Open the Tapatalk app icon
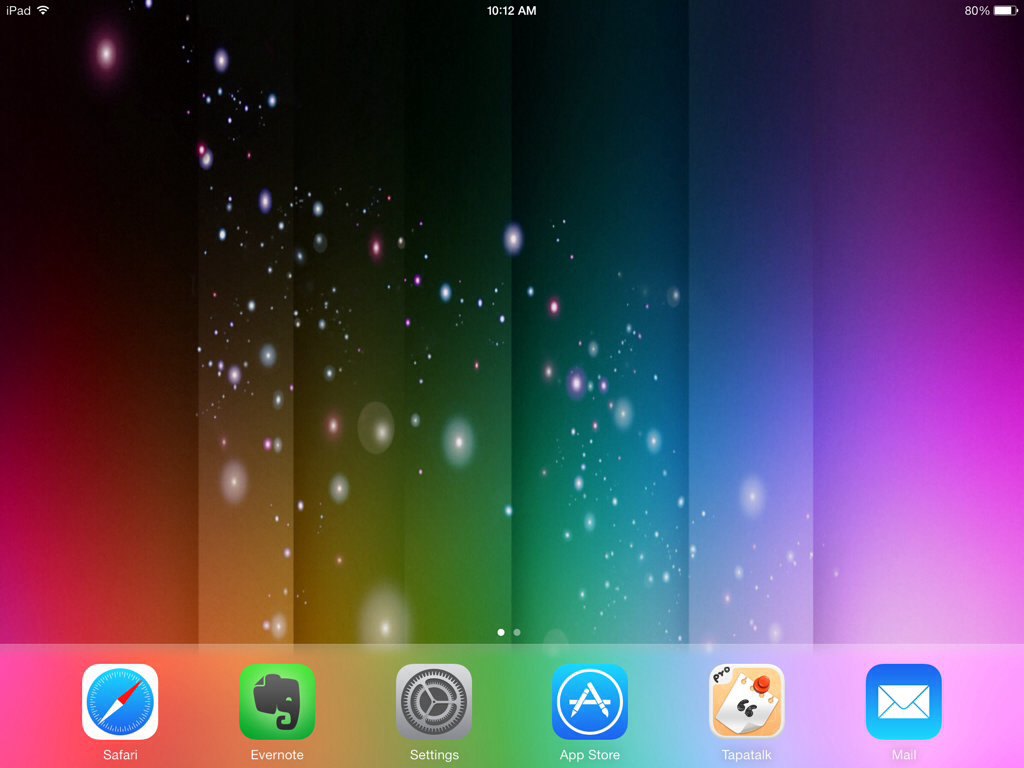The width and height of the screenshot is (1024, 768). point(747,702)
